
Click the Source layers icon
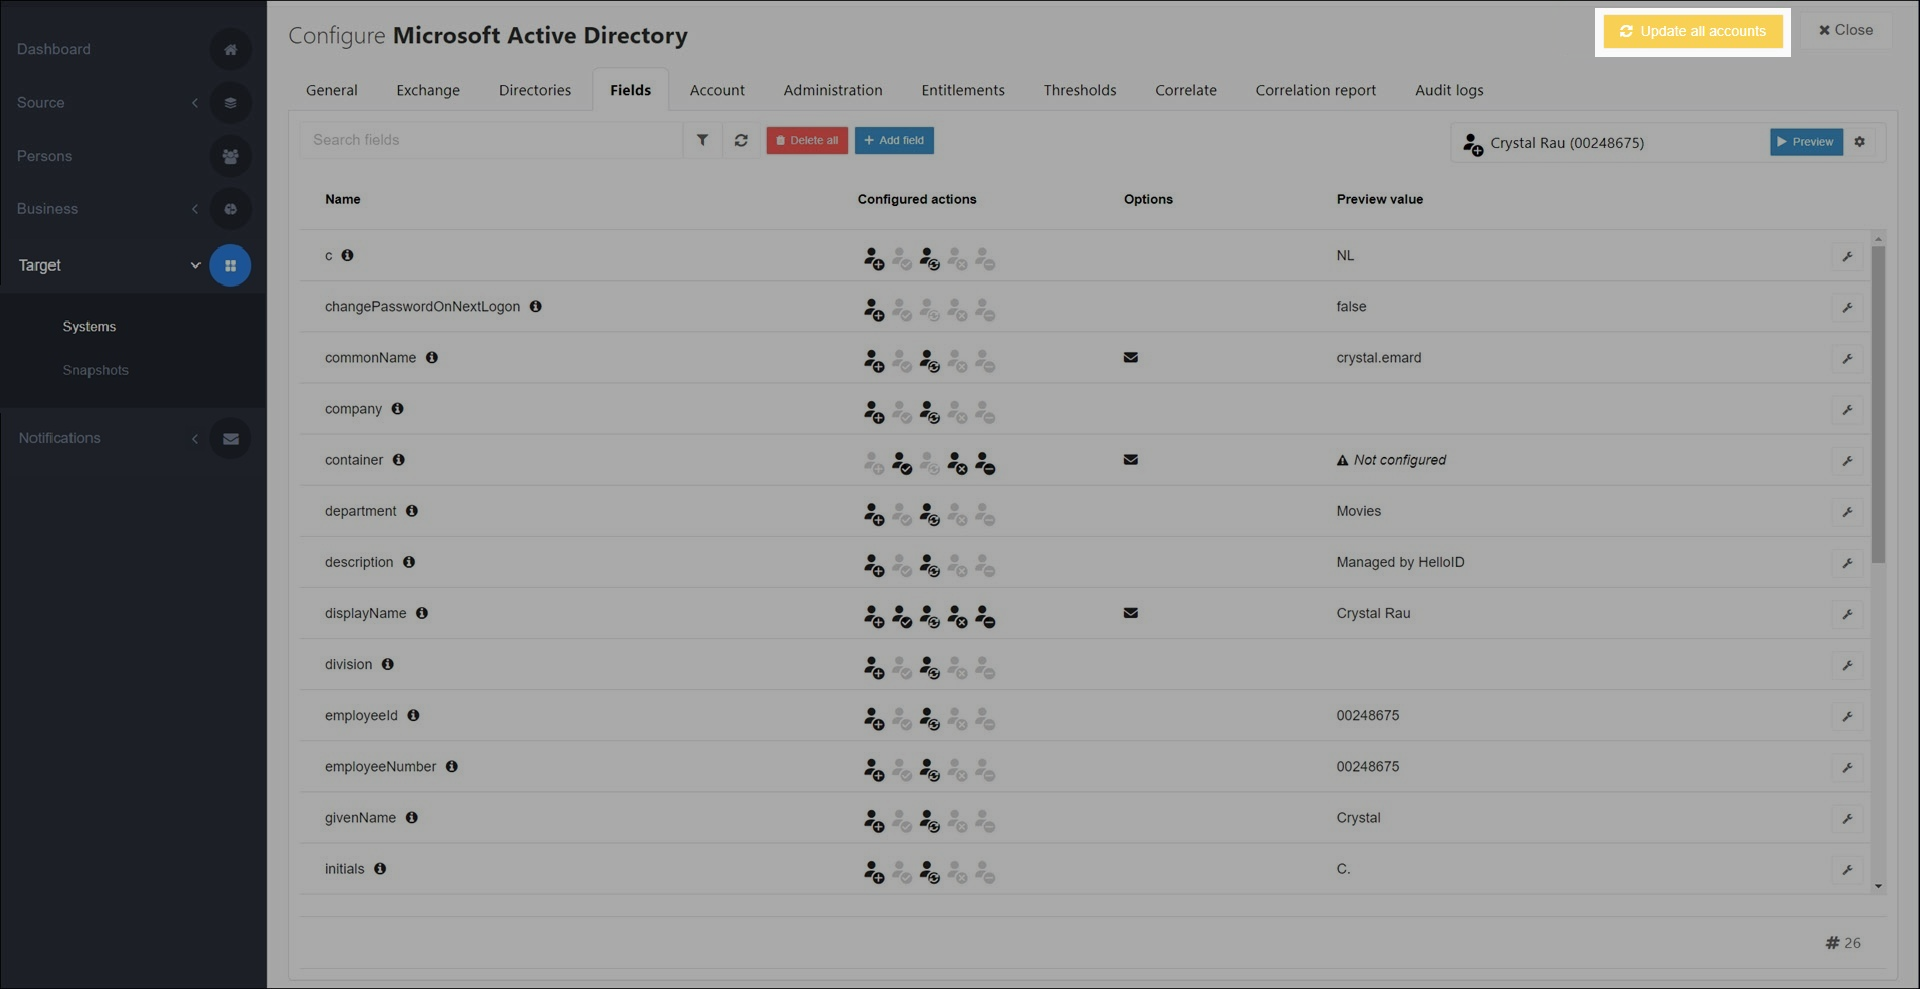pos(230,102)
